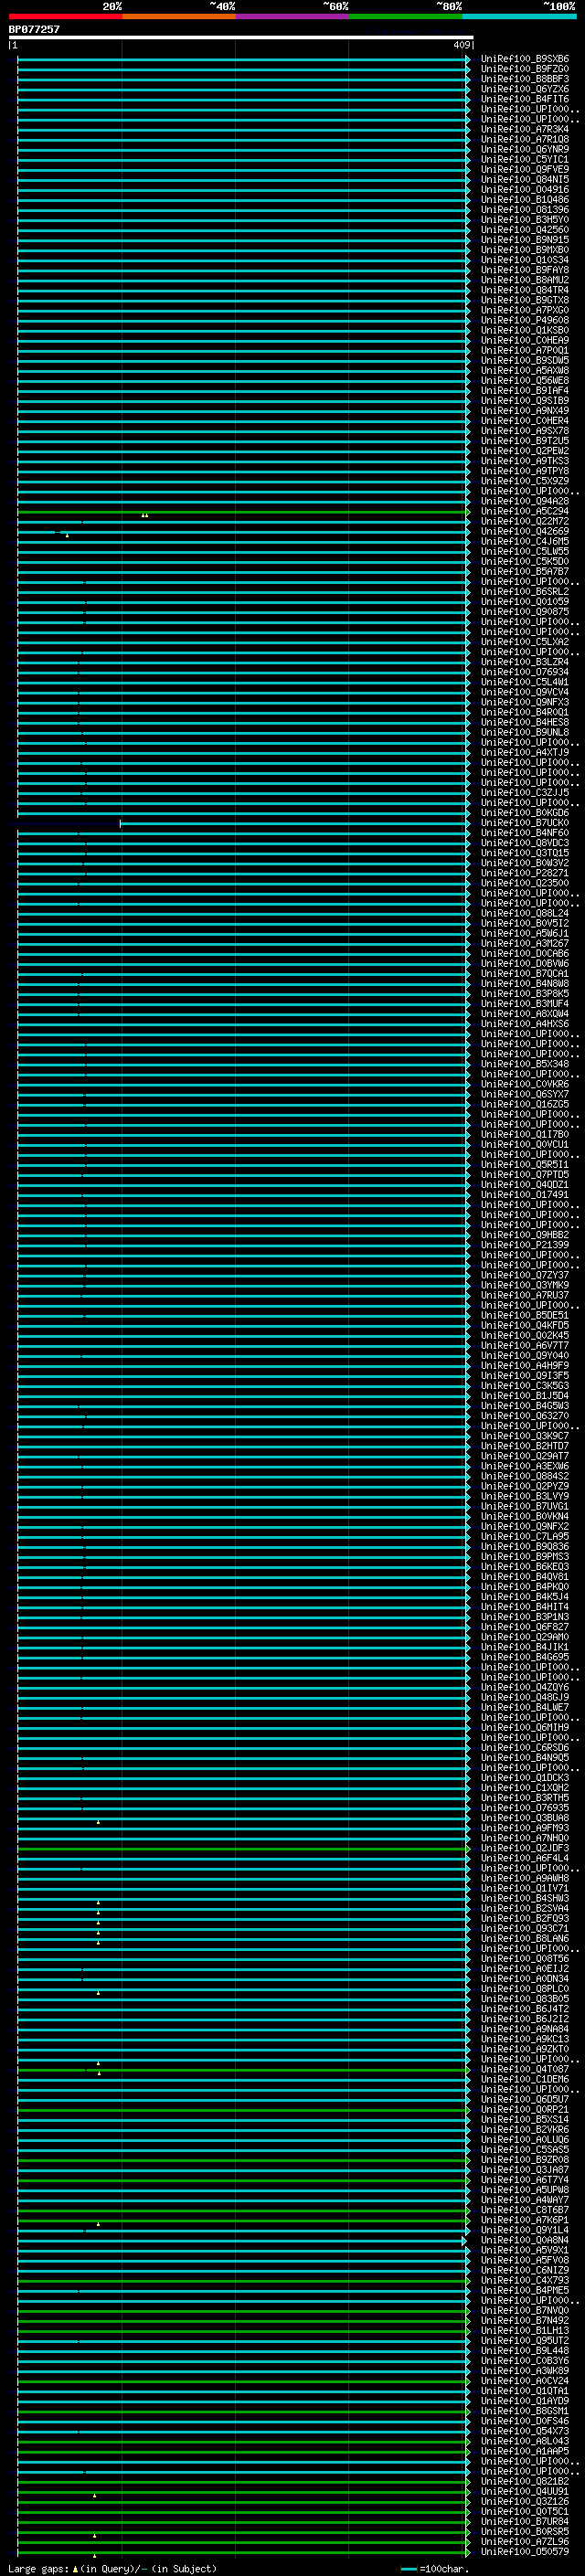Screen dimensions: 585x2576
Task: Select label UniRef100_Q42669
Action: [x=524, y=531]
